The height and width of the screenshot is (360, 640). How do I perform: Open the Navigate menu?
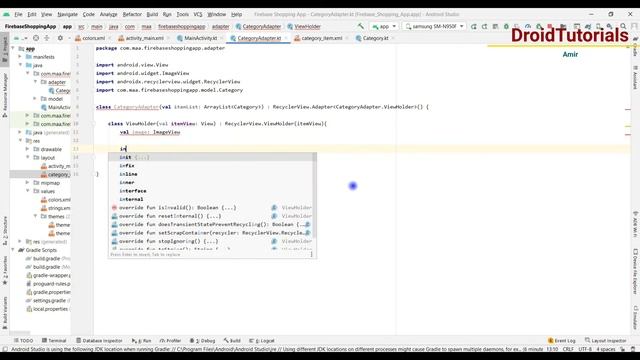tap(67, 14)
